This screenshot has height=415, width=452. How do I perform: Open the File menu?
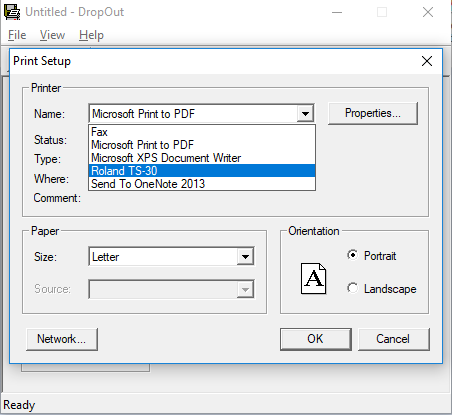click(17, 35)
